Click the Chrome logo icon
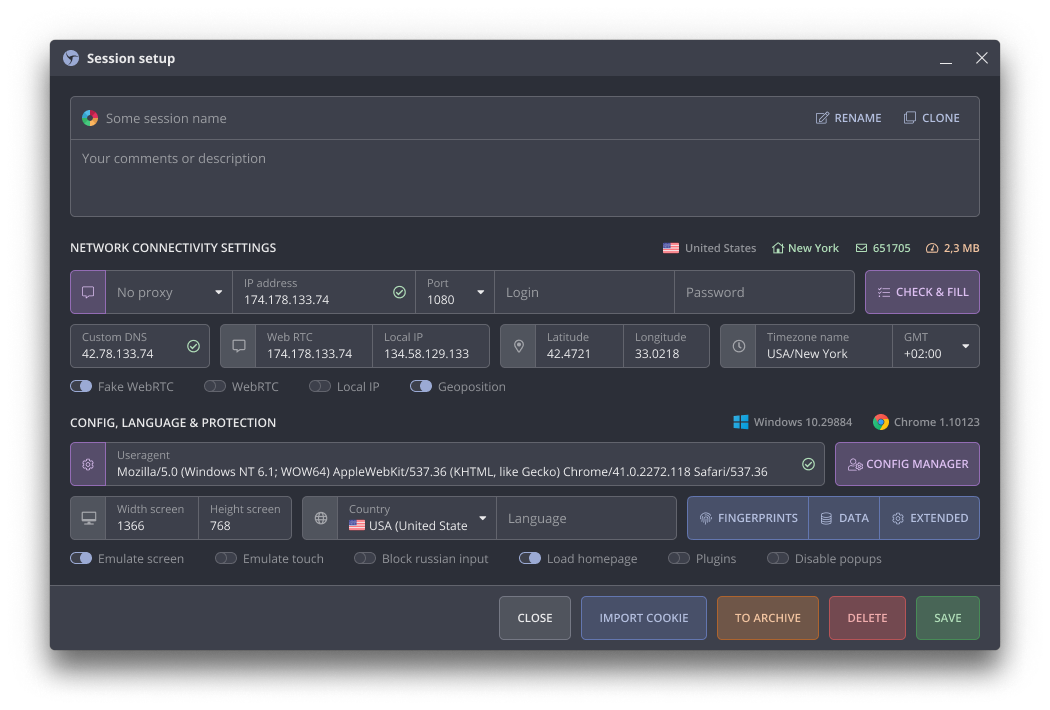The height and width of the screenshot is (710, 1050). tap(881, 422)
